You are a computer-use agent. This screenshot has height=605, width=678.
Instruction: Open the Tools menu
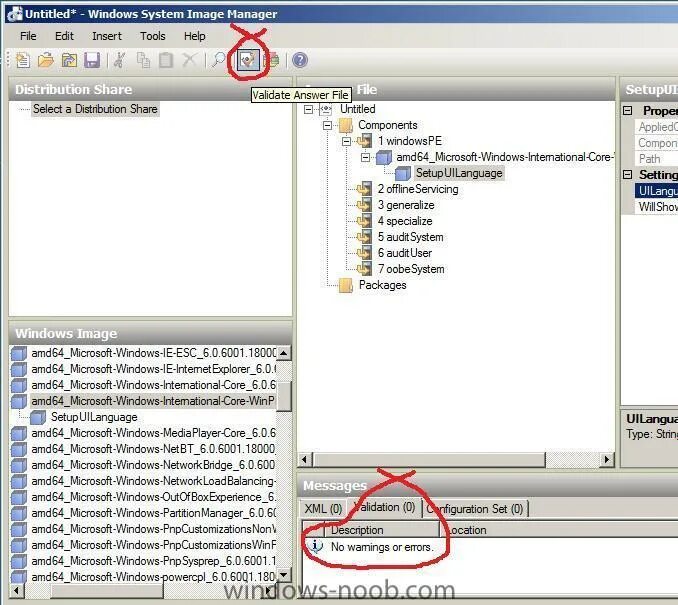point(153,36)
